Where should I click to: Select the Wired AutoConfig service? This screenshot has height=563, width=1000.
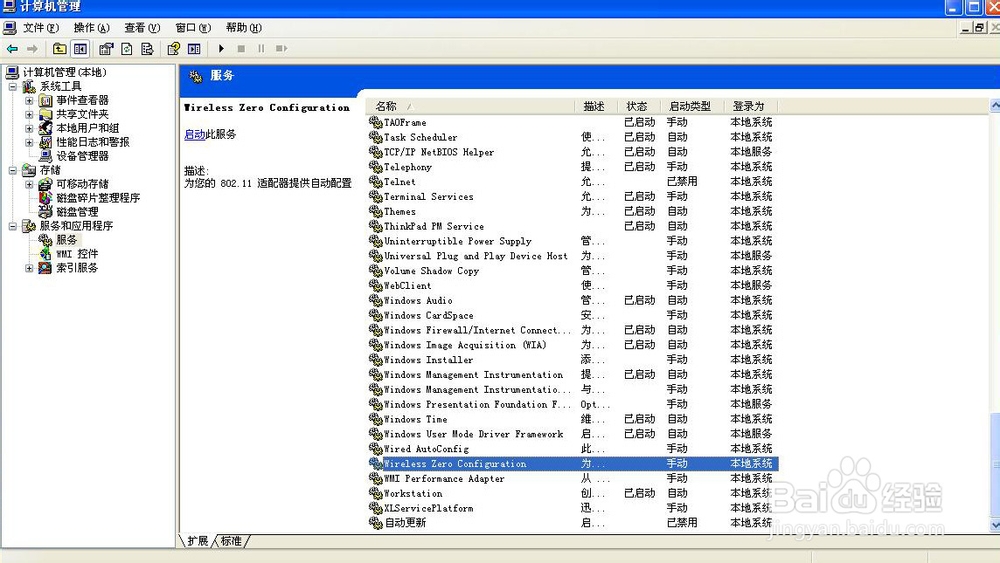[426, 449]
